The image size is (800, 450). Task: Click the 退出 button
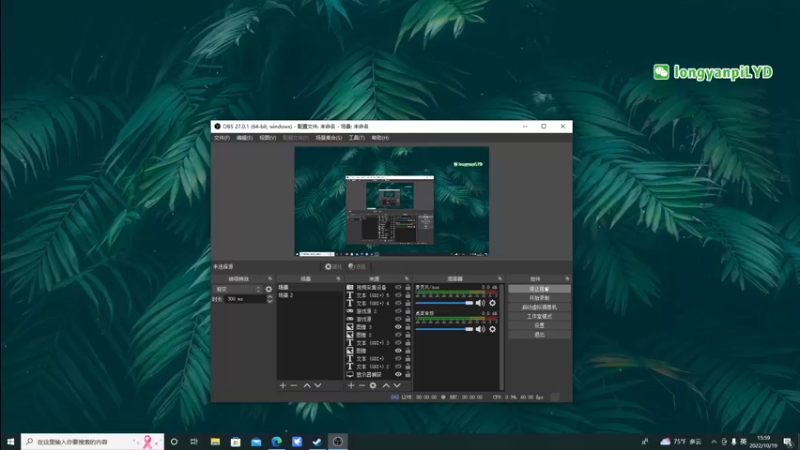click(x=539, y=335)
